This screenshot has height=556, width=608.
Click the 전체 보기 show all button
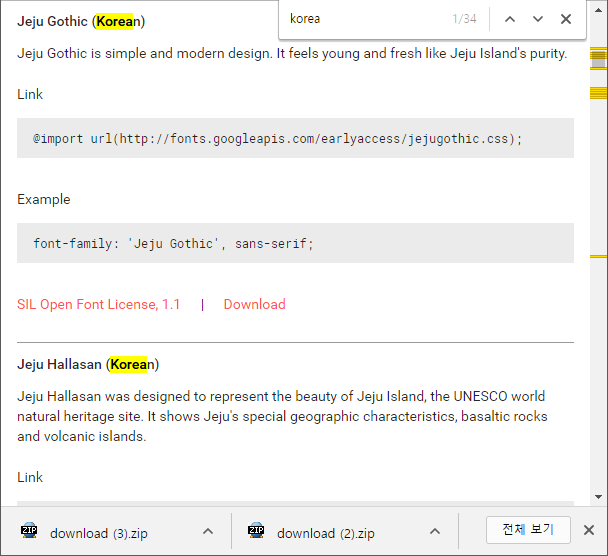[x=528, y=530]
